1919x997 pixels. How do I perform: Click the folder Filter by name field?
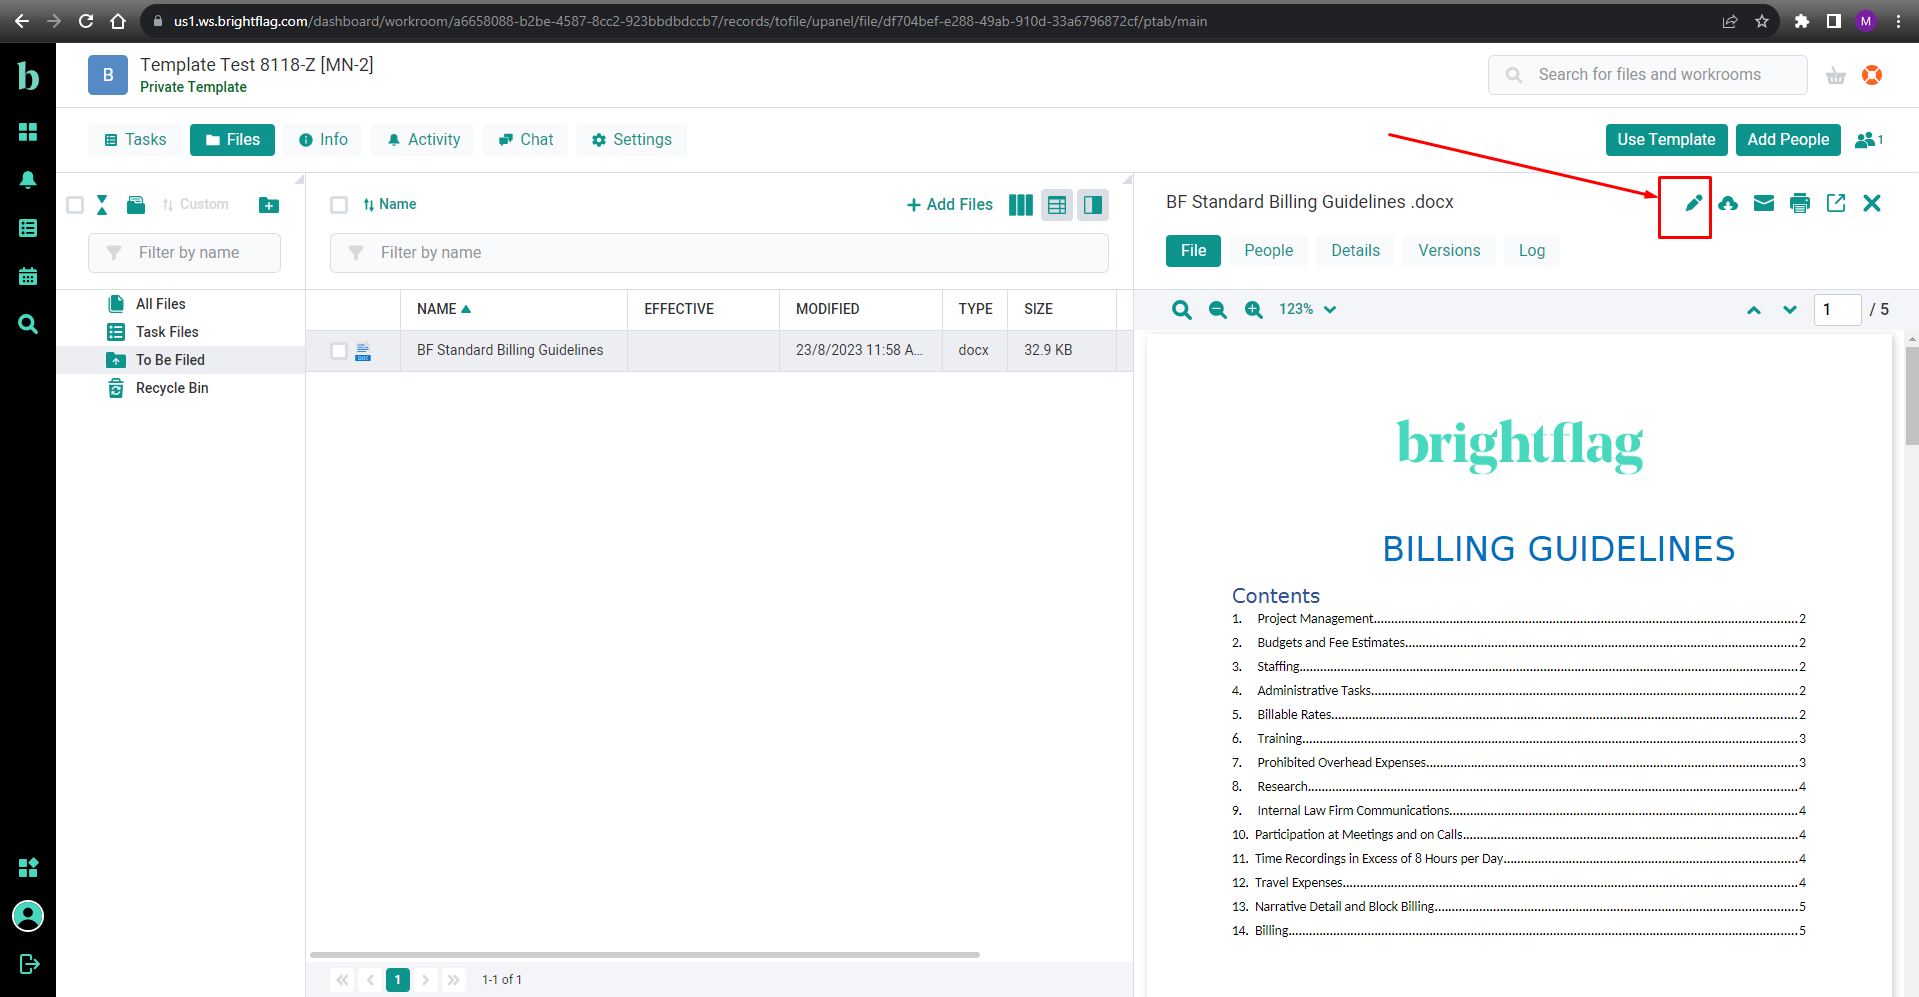pos(184,253)
